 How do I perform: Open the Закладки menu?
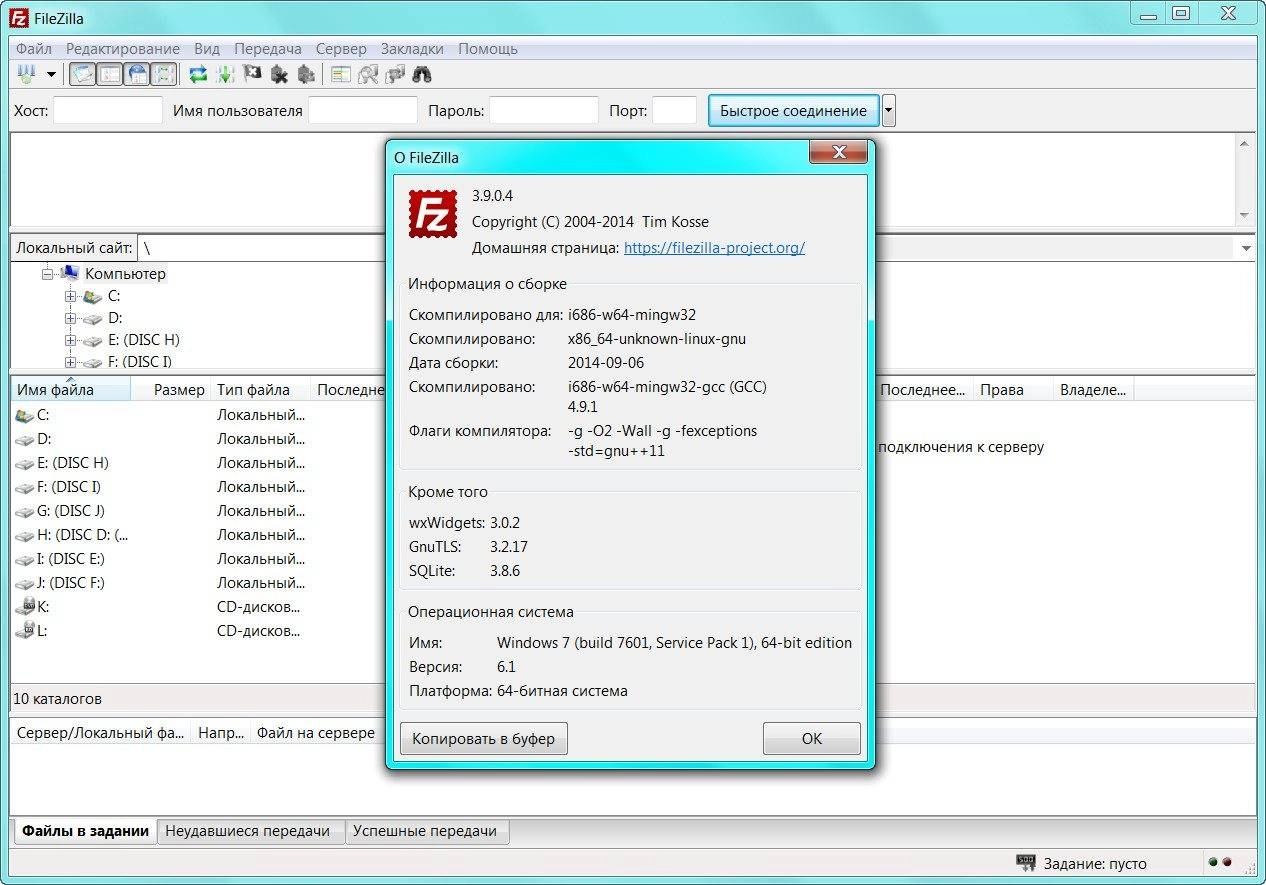pyautogui.click(x=412, y=48)
